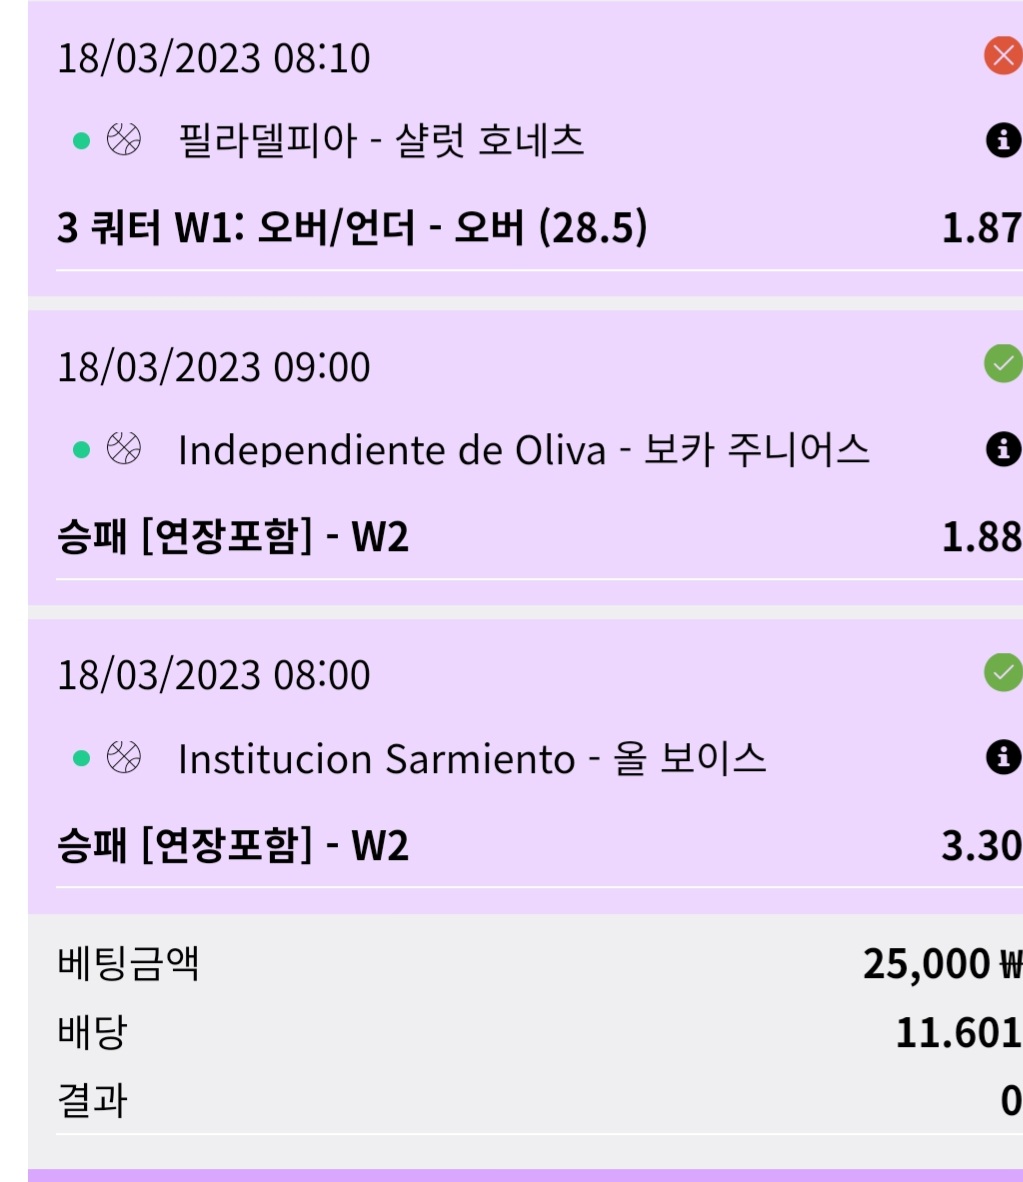
Task: Click green checkmark on Institucion Sarmiento bet
Action: pyautogui.click(x=1003, y=672)
